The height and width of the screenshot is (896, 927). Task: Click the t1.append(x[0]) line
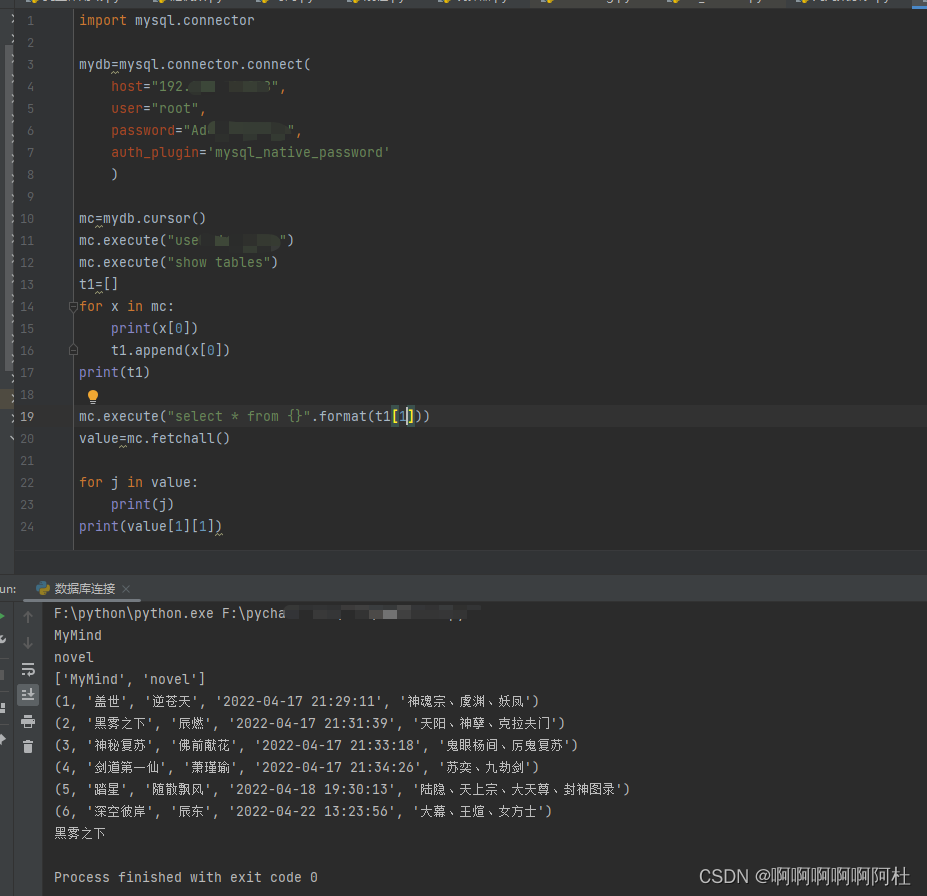pyautogui.click(x=170, y=350)
